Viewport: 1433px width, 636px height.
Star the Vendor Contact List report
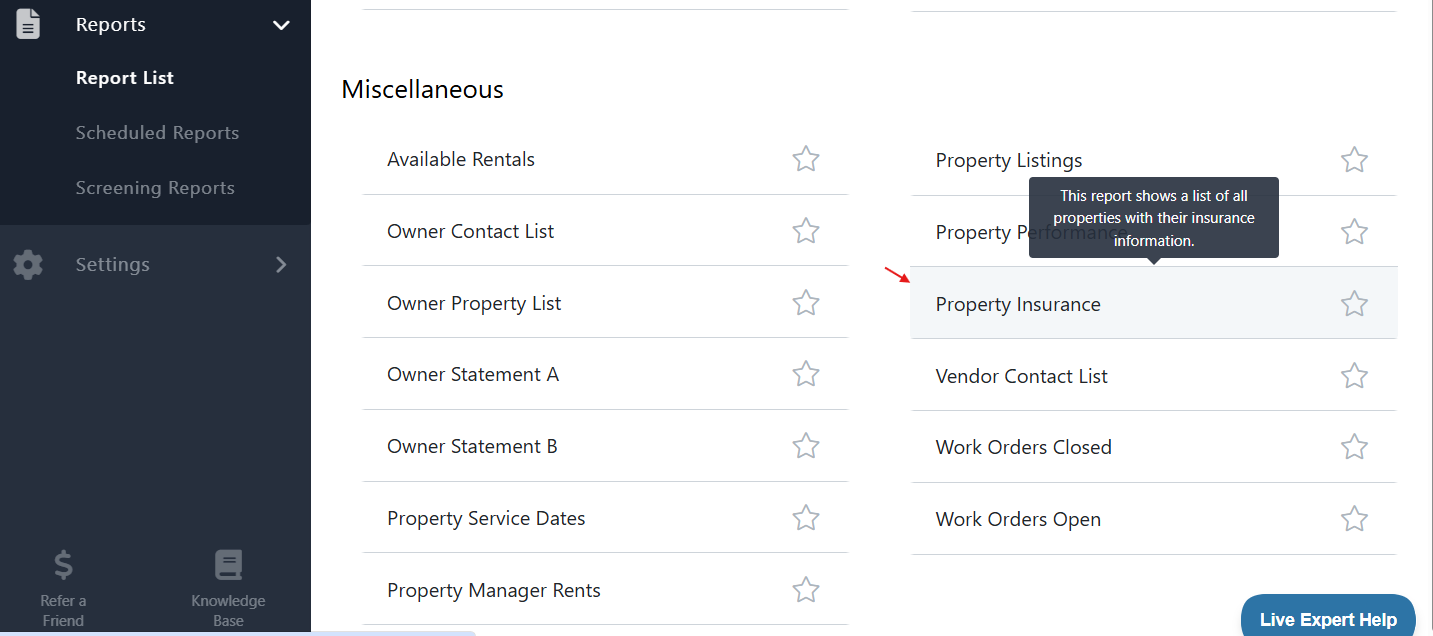(1354, 376)
